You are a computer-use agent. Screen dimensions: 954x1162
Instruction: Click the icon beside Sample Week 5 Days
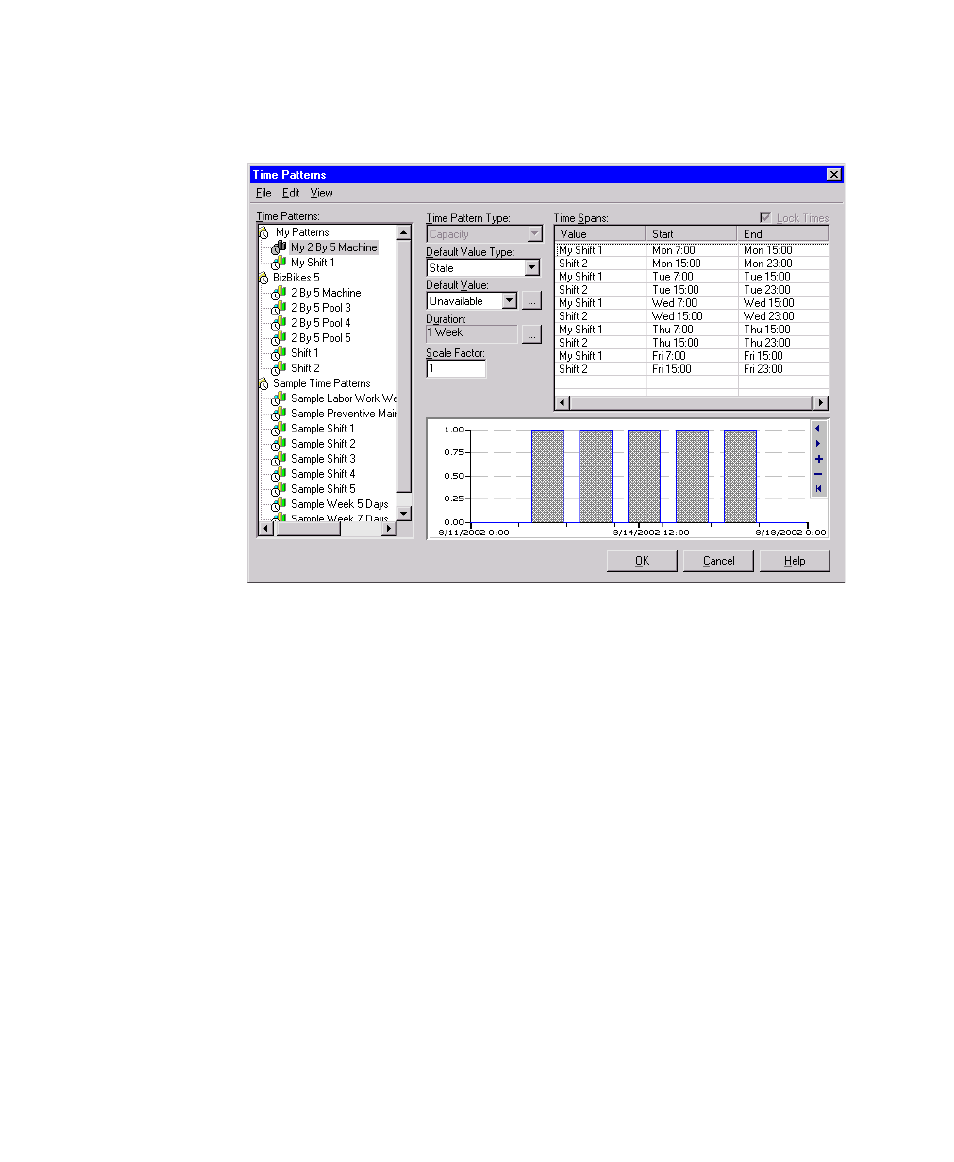coord(279,505)
